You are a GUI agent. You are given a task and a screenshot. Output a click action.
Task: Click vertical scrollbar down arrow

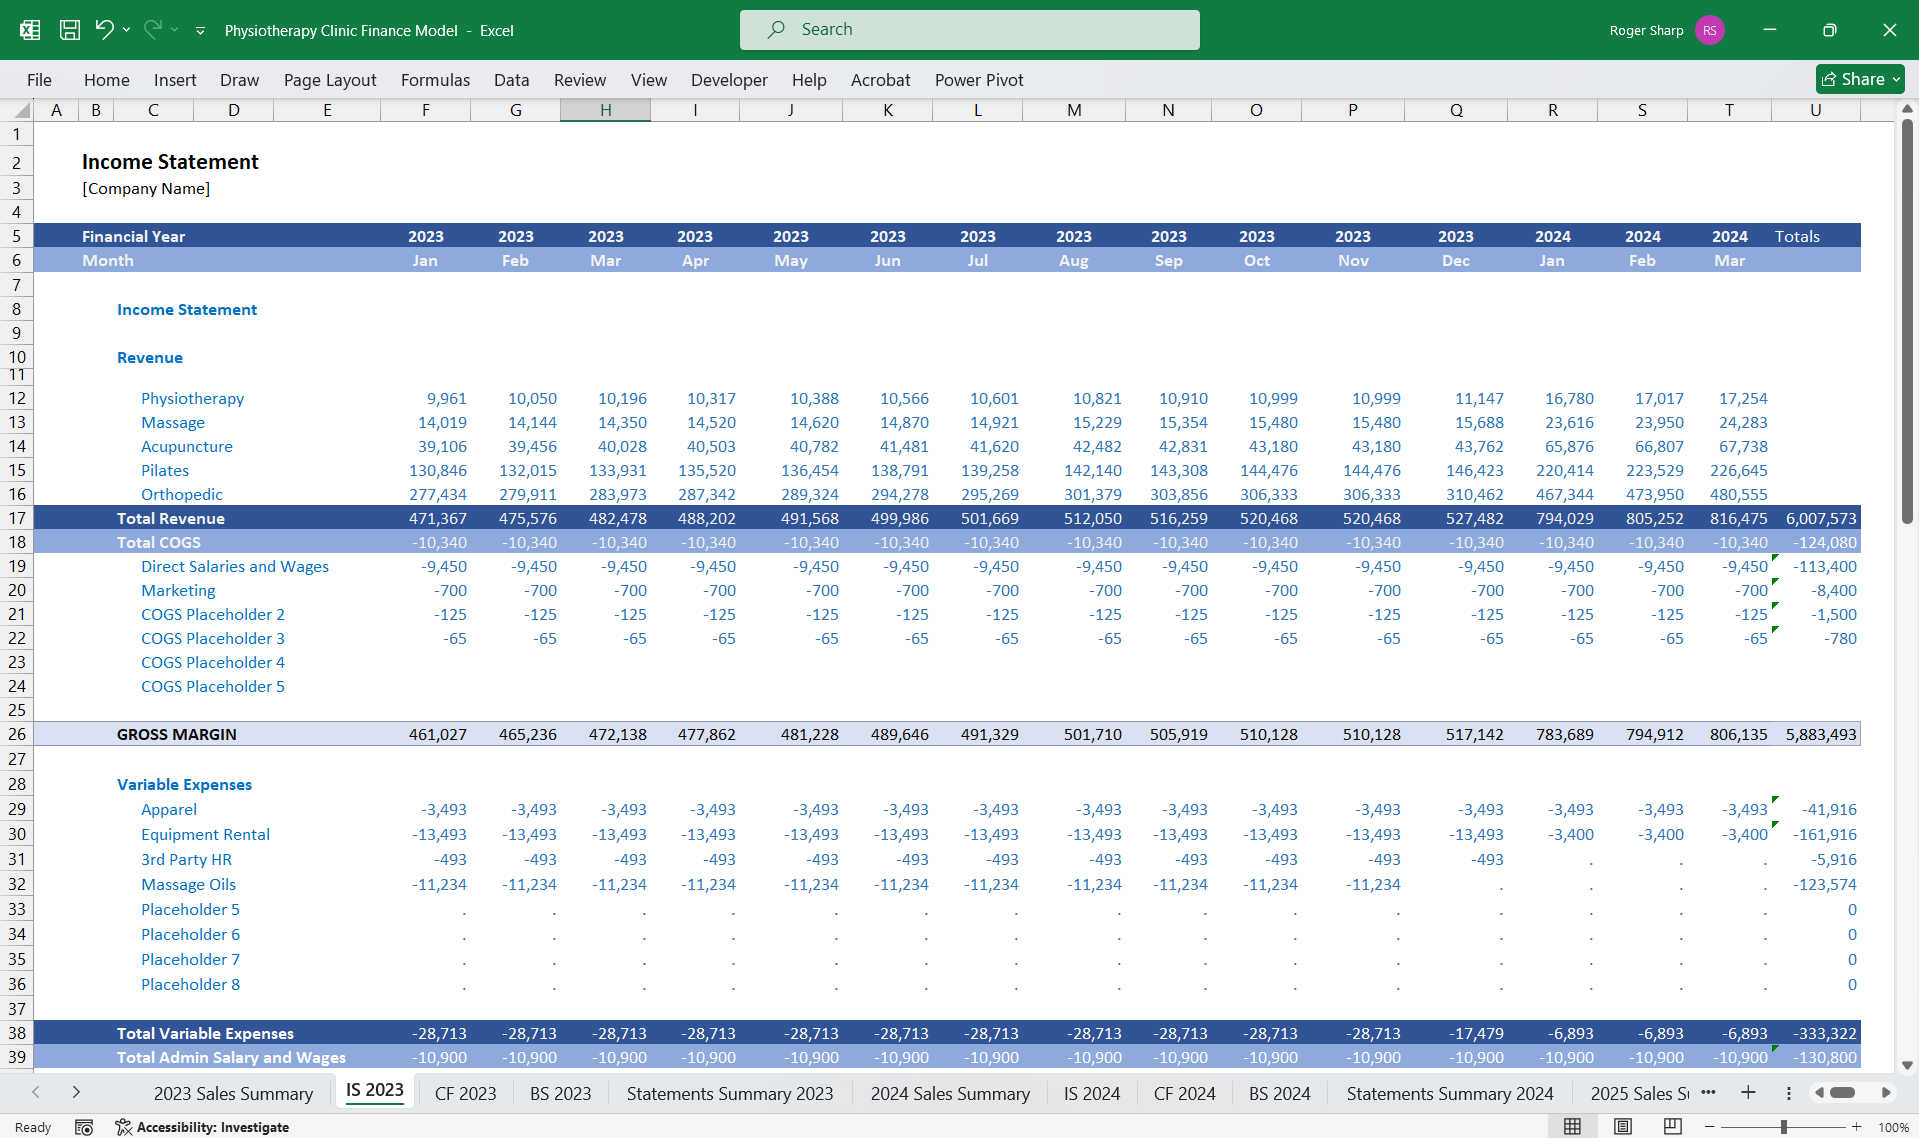click(x=1907, y=1066)
